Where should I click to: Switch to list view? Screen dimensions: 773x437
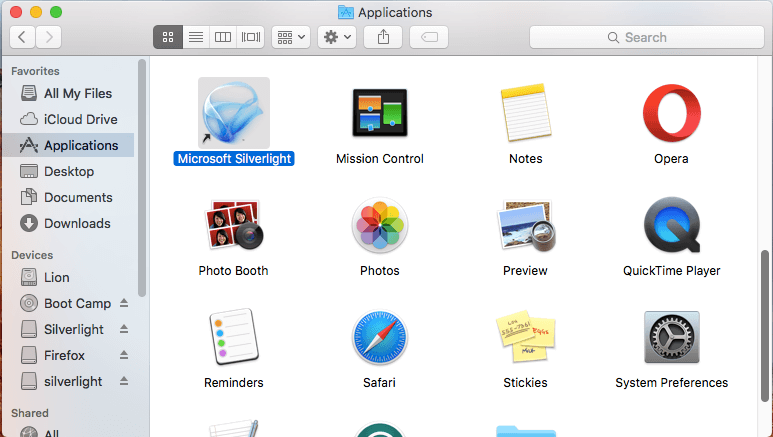196,37
